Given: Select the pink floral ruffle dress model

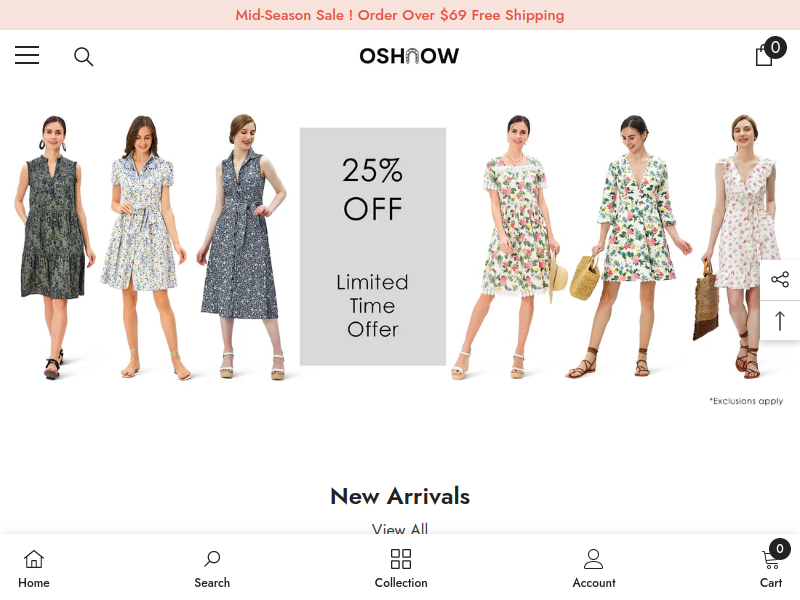Looking at the screenshot, I should click(x=740, y=247).
